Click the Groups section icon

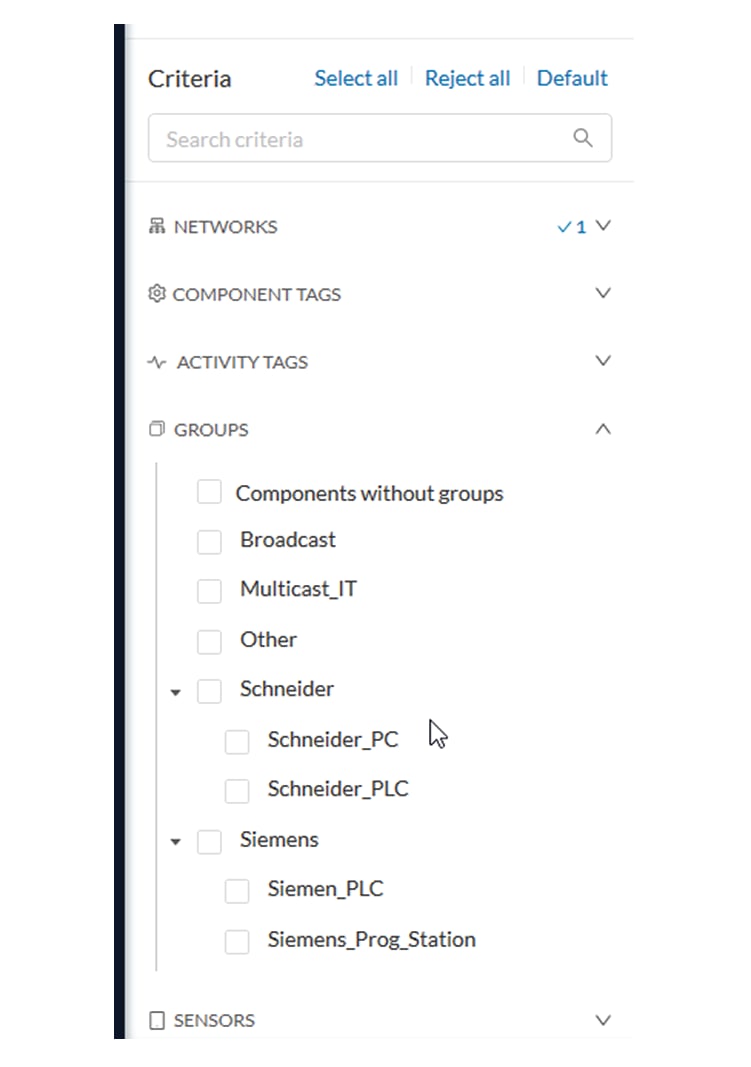[157, 429]
